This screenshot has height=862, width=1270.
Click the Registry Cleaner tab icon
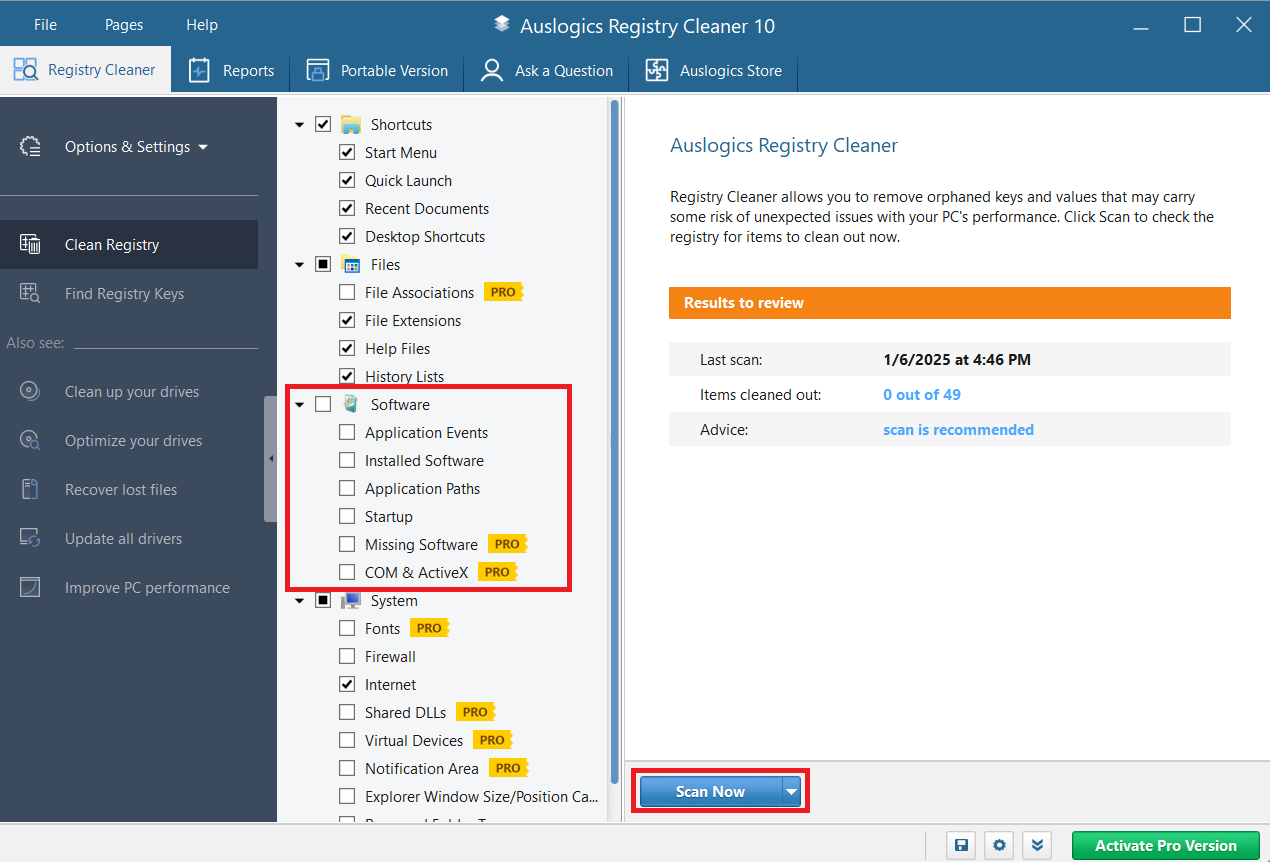tap(25, 70)
